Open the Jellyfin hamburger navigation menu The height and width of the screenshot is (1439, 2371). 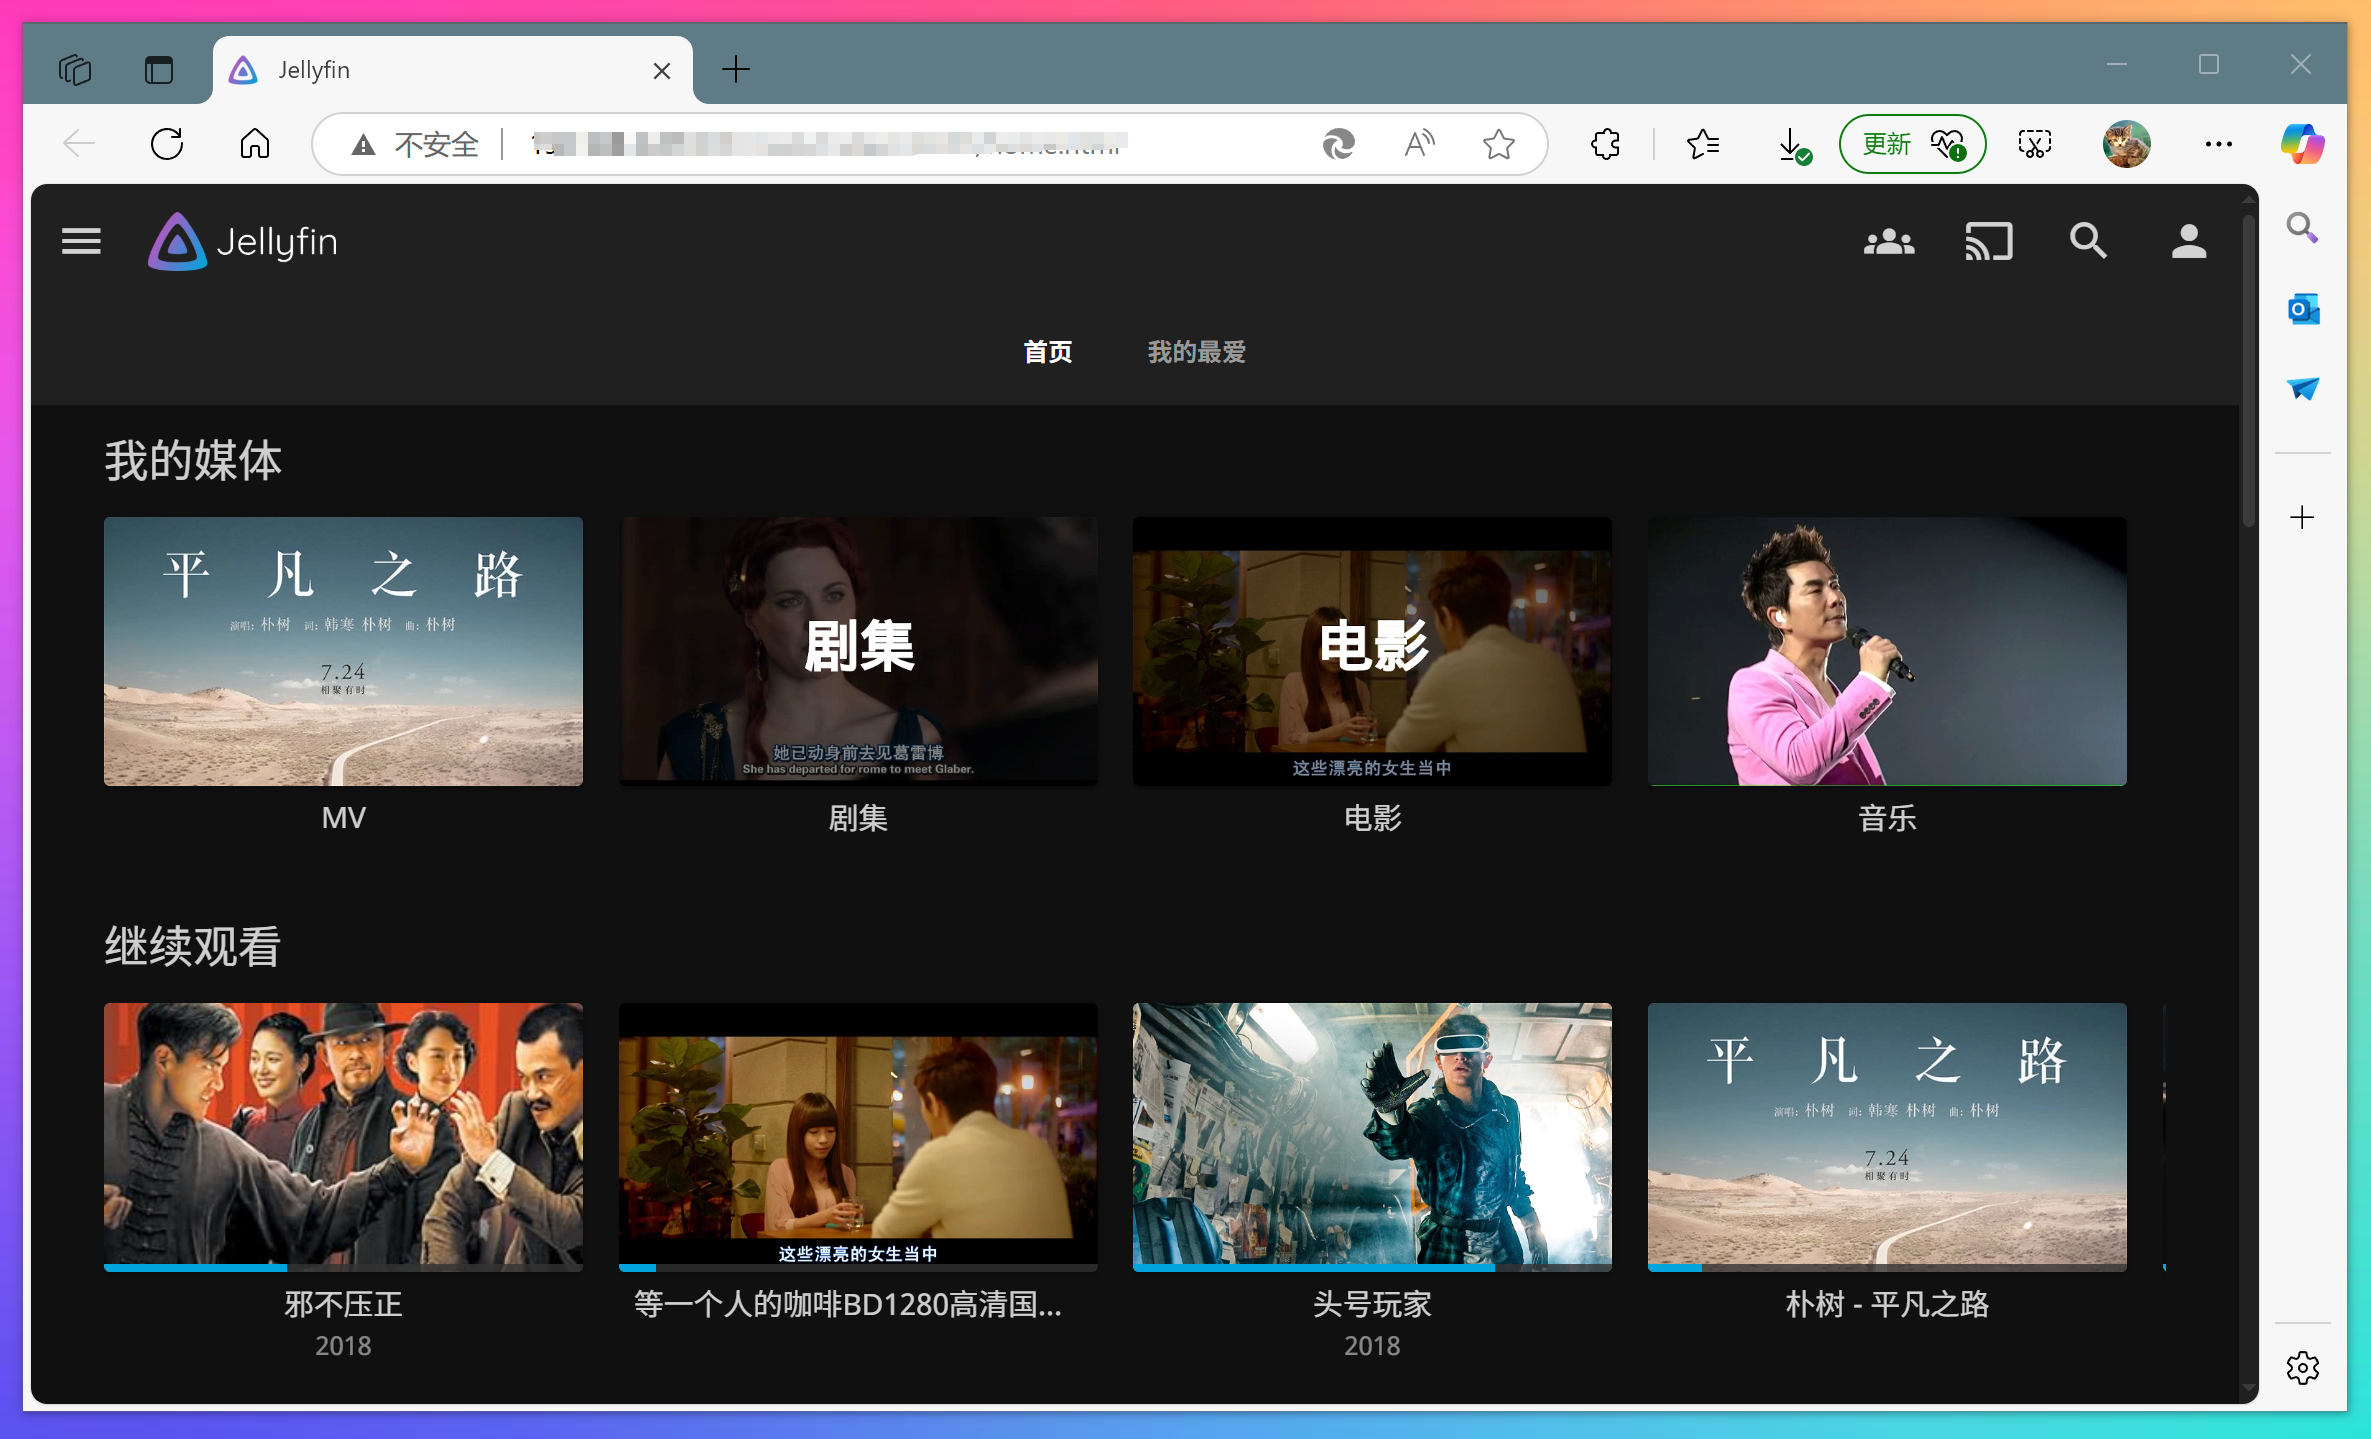click(81, 241)
